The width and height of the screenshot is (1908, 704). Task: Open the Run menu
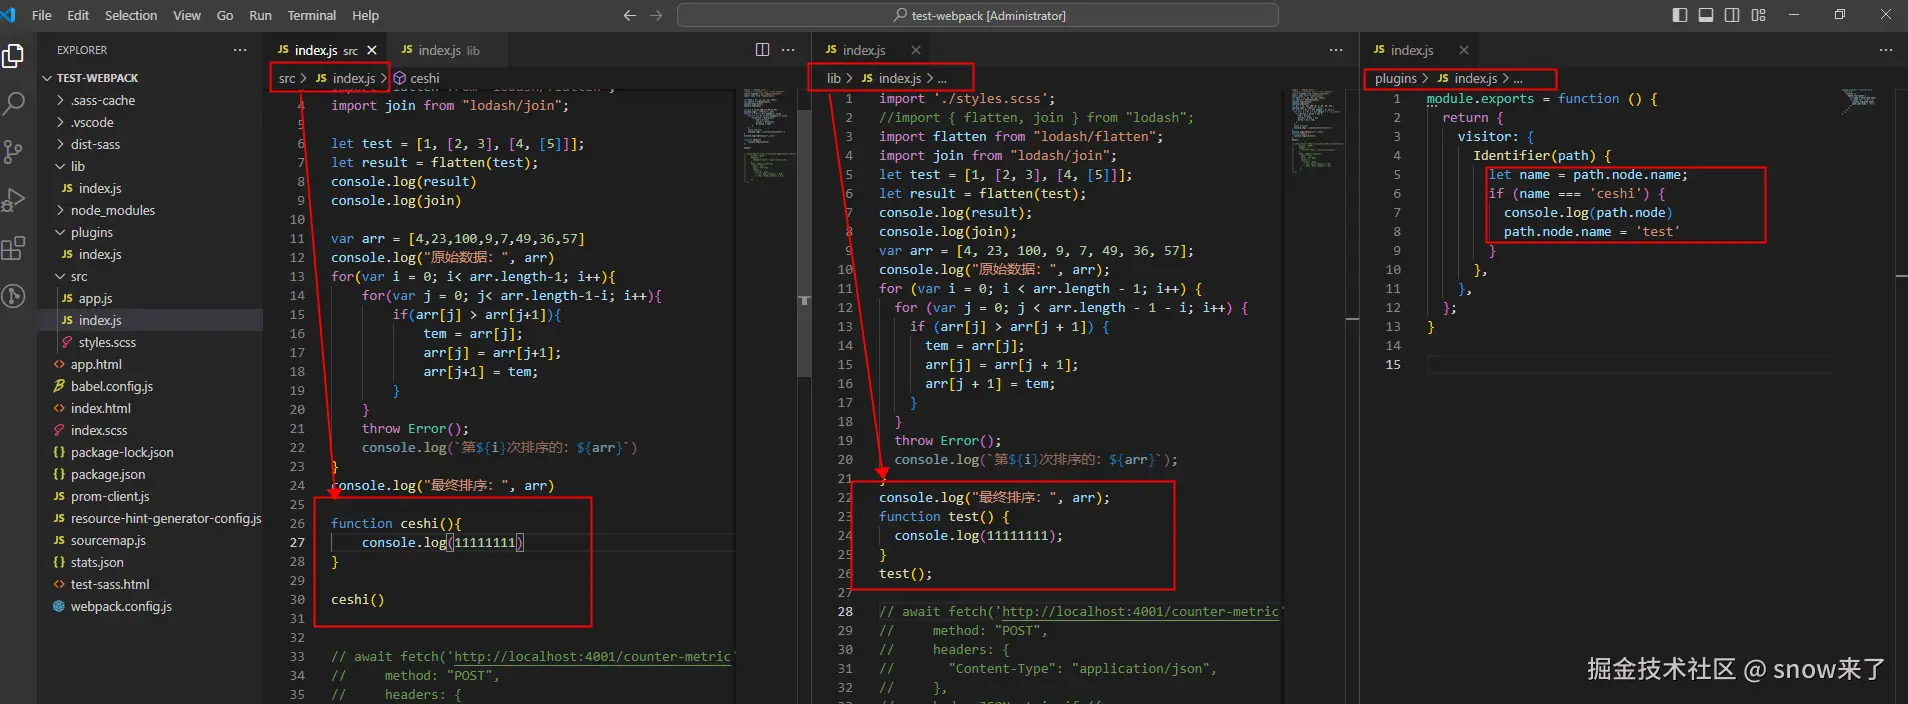click(x=260, y=15)
